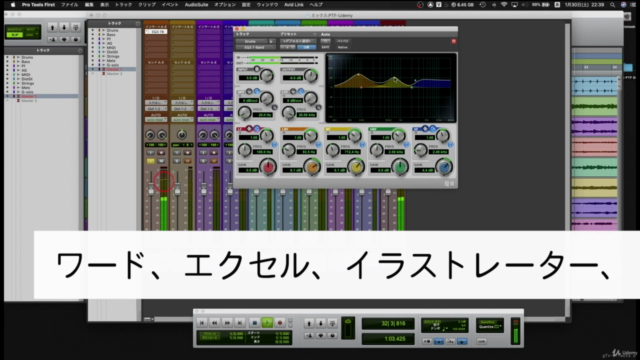Open the ウィンドウ menu

point(267,5)
